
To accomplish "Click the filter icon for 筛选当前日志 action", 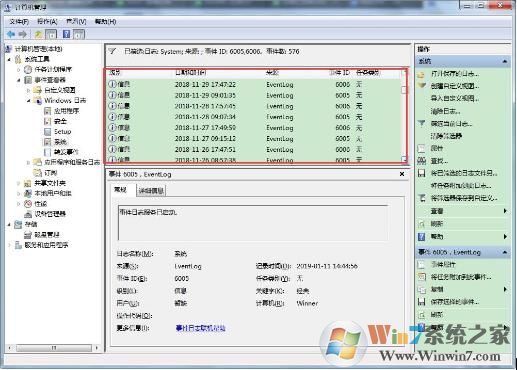I will pos(421,124).
